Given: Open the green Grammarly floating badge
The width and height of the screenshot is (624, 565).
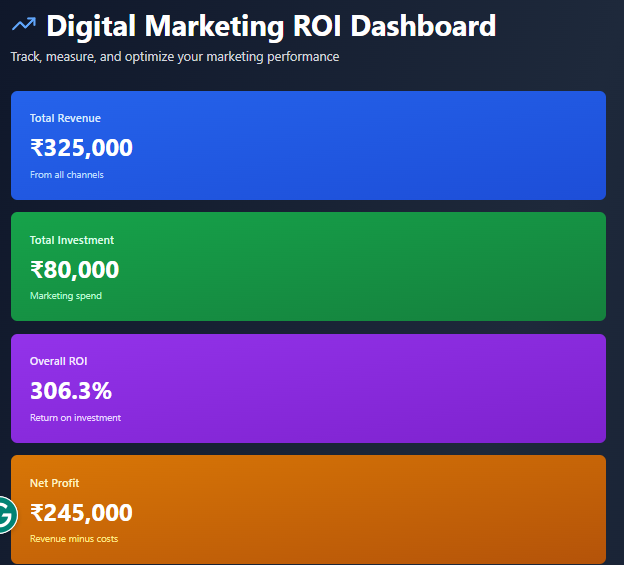Looking at the screenshot, I should [6, 515].
